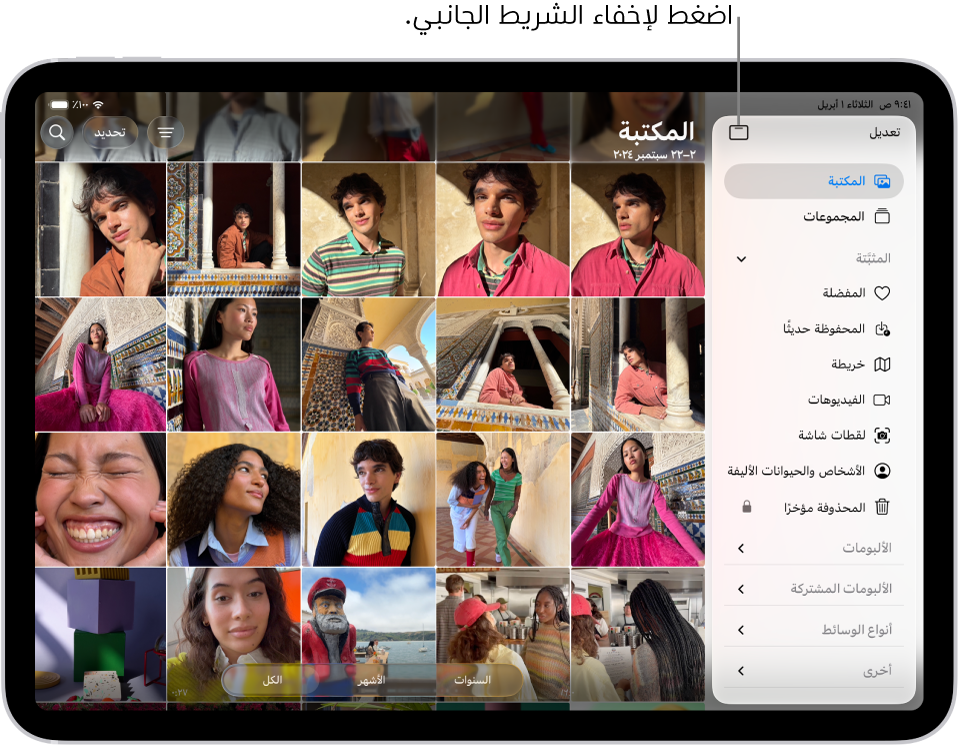
Task: Open الفيديوهات sidebar item
Action: pos(814,400)
